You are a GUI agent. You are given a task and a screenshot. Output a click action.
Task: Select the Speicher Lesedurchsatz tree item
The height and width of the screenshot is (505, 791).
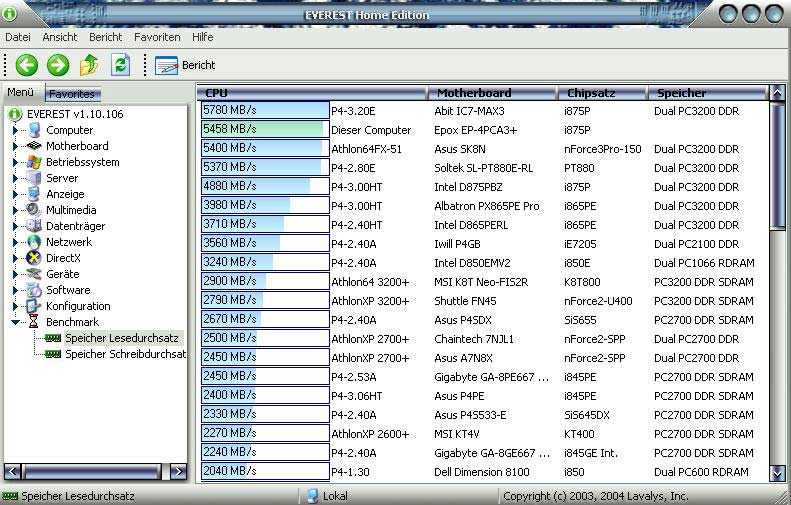tap(122, 338)
